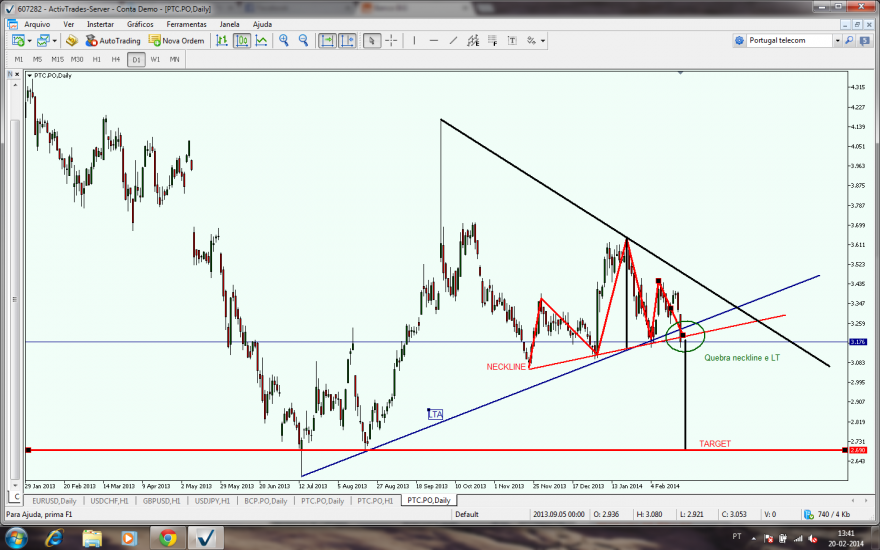
Task: Select the trendline drawing tool
Action: click(453, 40)
